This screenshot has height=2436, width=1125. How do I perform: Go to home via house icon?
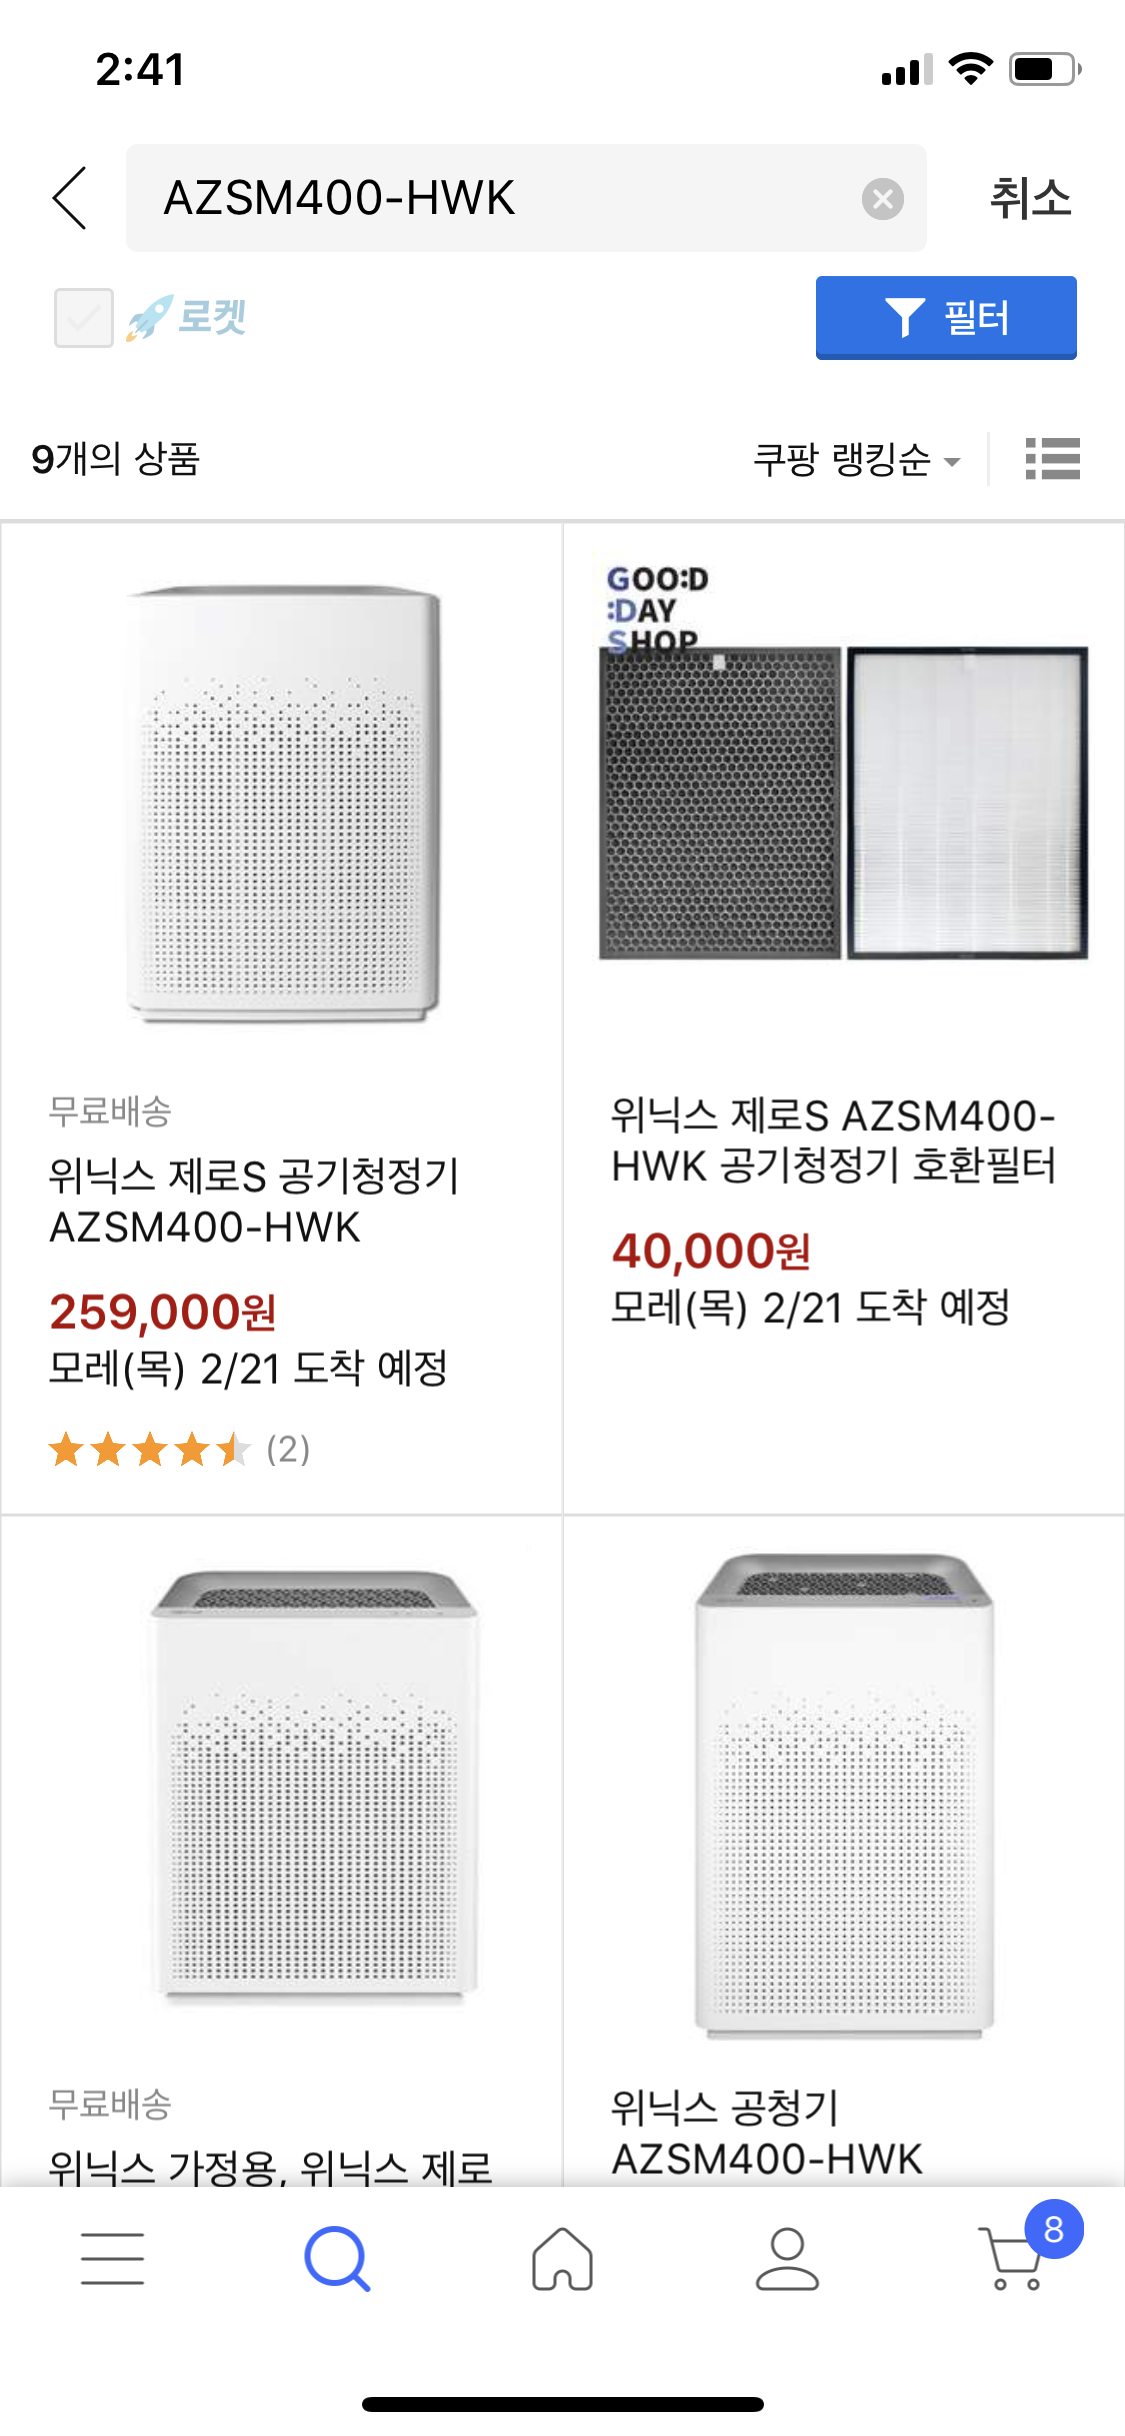[562, 2258]
